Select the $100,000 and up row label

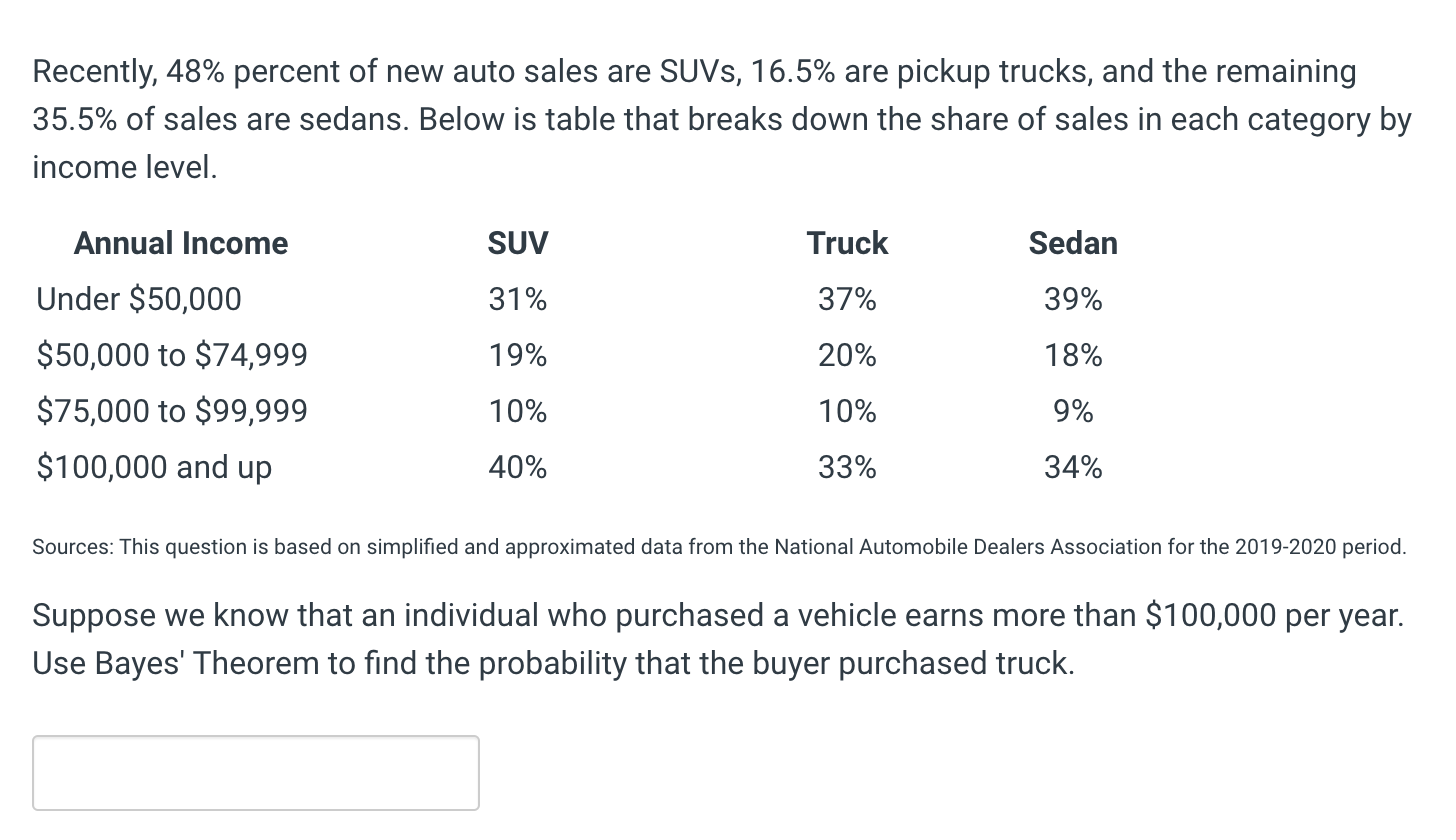154,467
